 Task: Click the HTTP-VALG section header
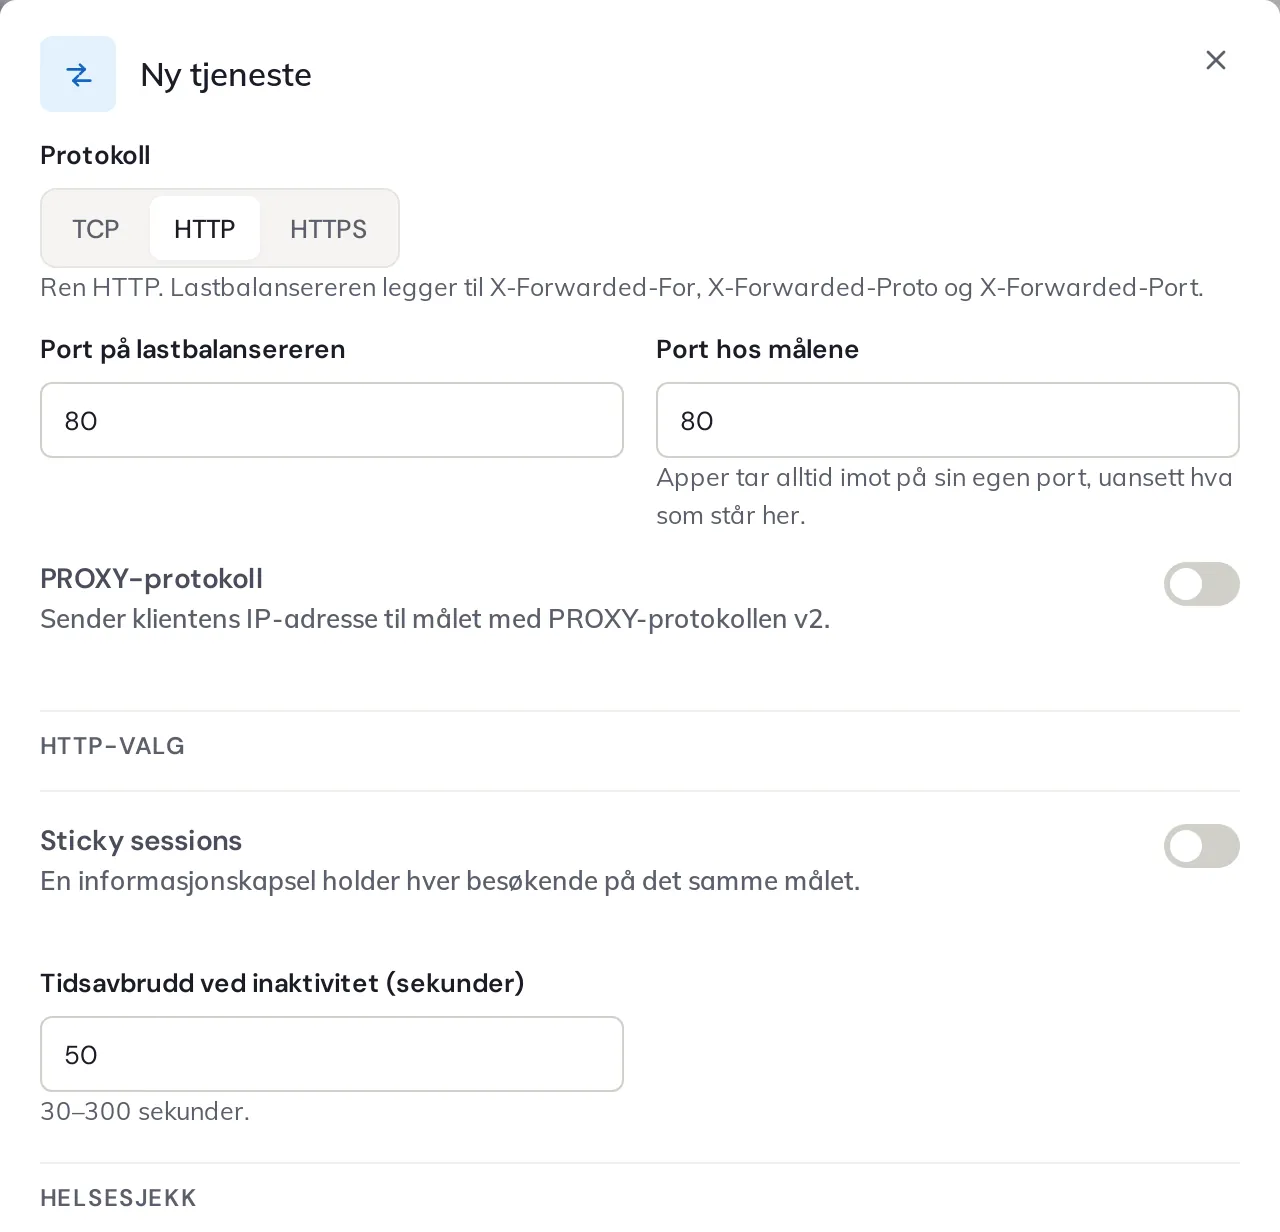click(x=112, y=746)
